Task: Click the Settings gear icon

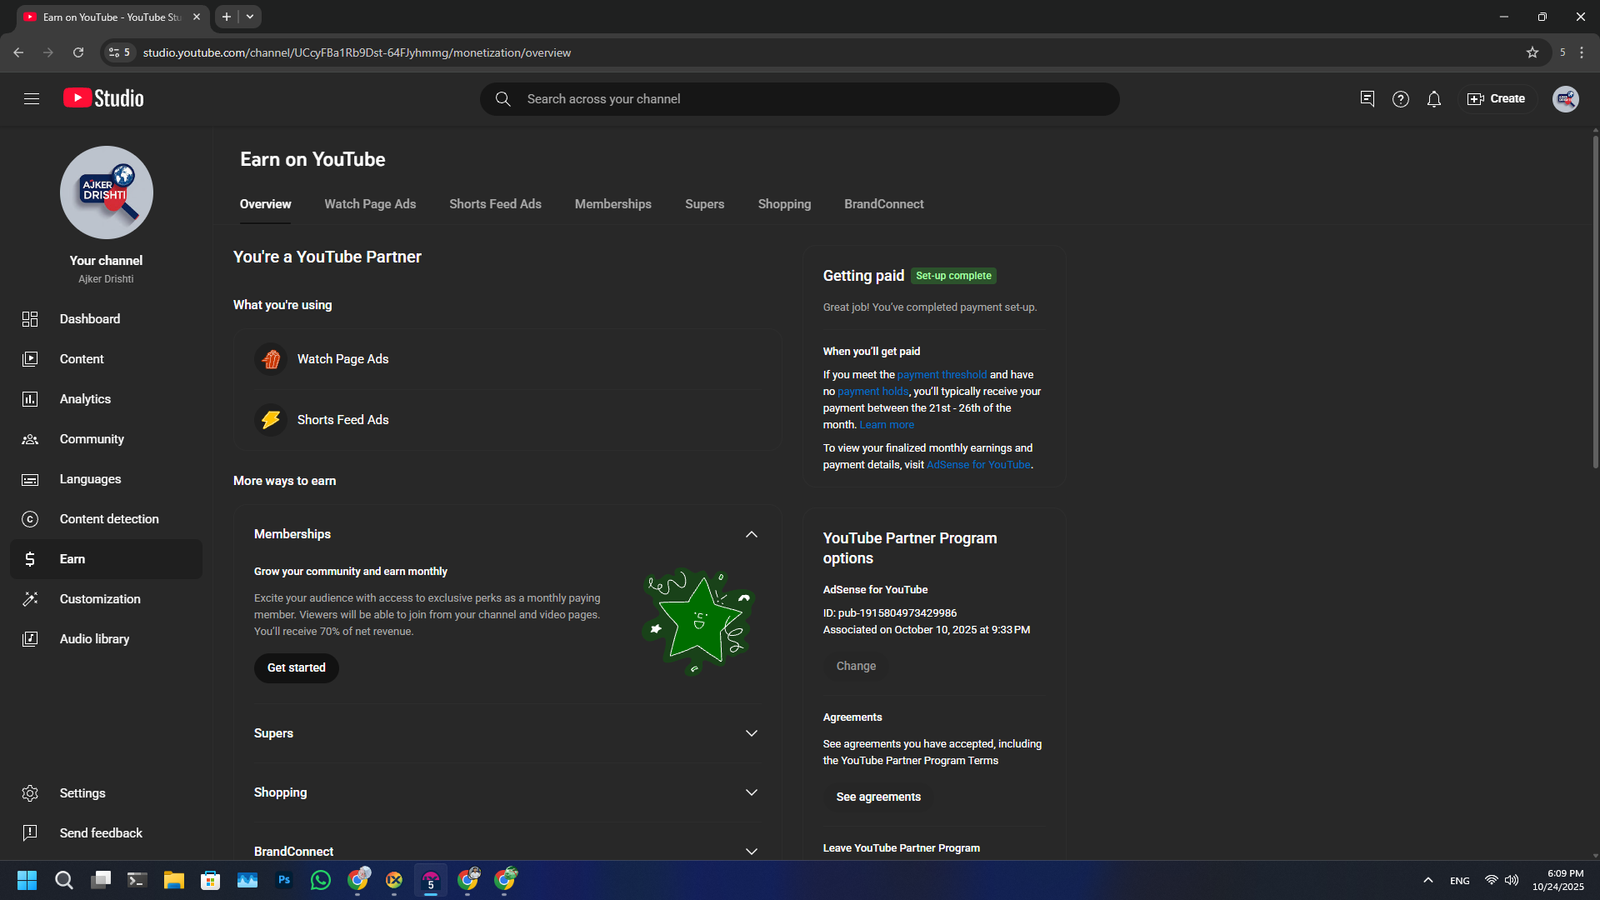Action: pyautogui.click(x=30, y=793)
